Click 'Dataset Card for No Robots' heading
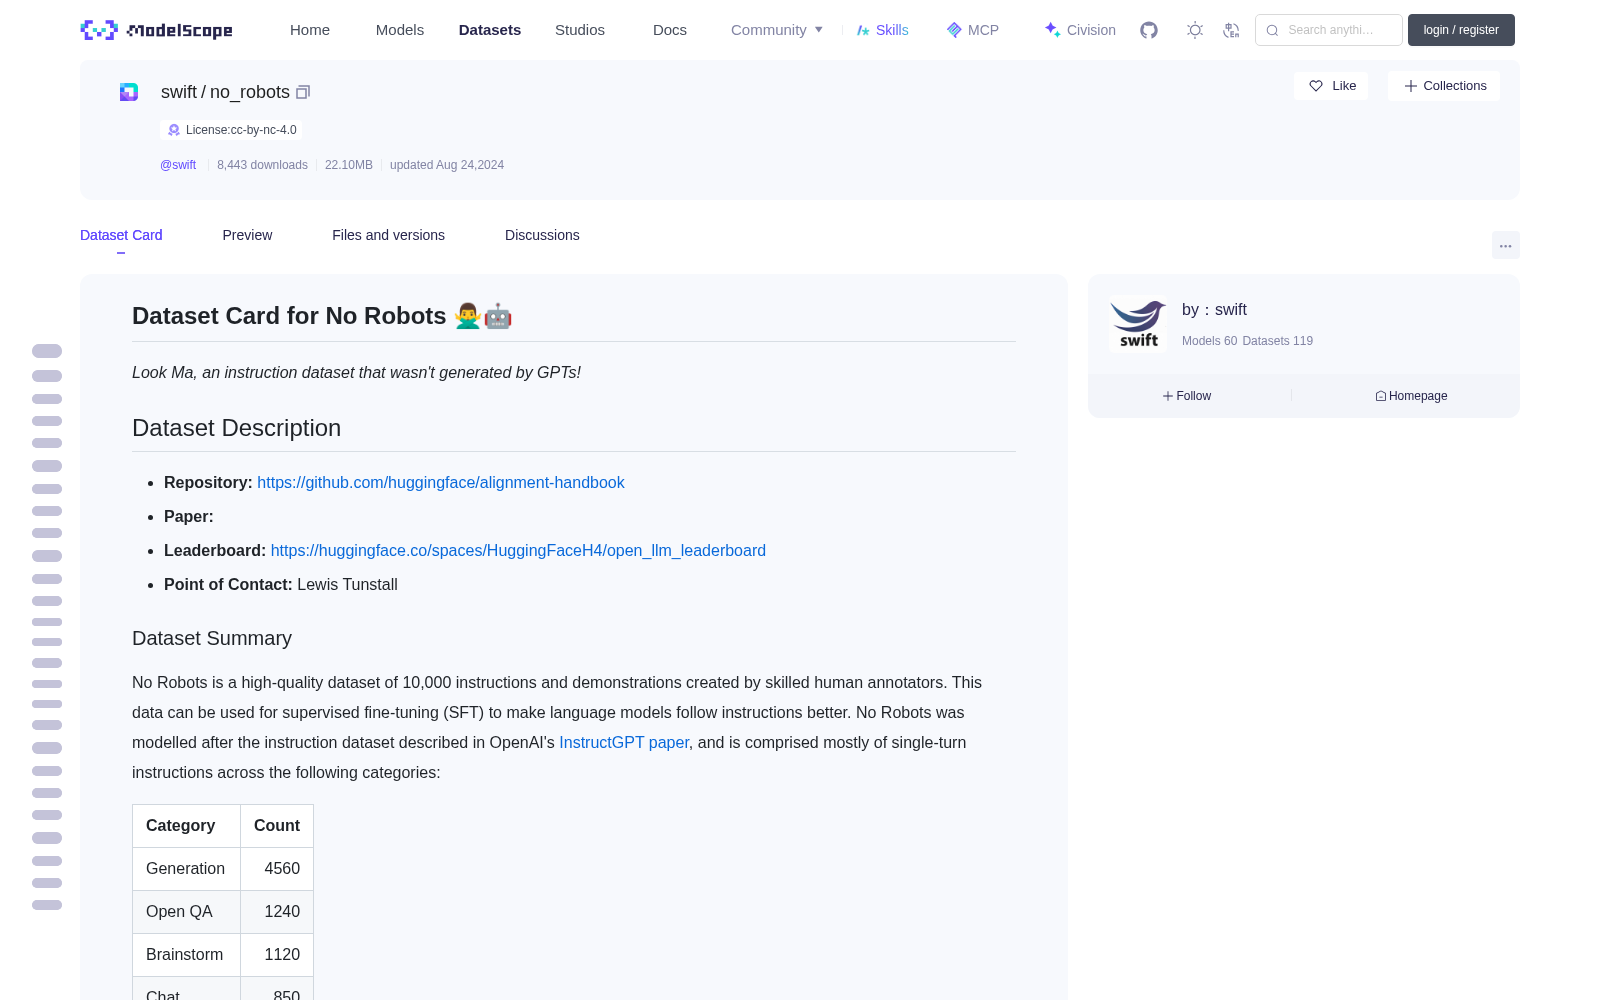The image size is (1600, 1000). pos(322,316)
